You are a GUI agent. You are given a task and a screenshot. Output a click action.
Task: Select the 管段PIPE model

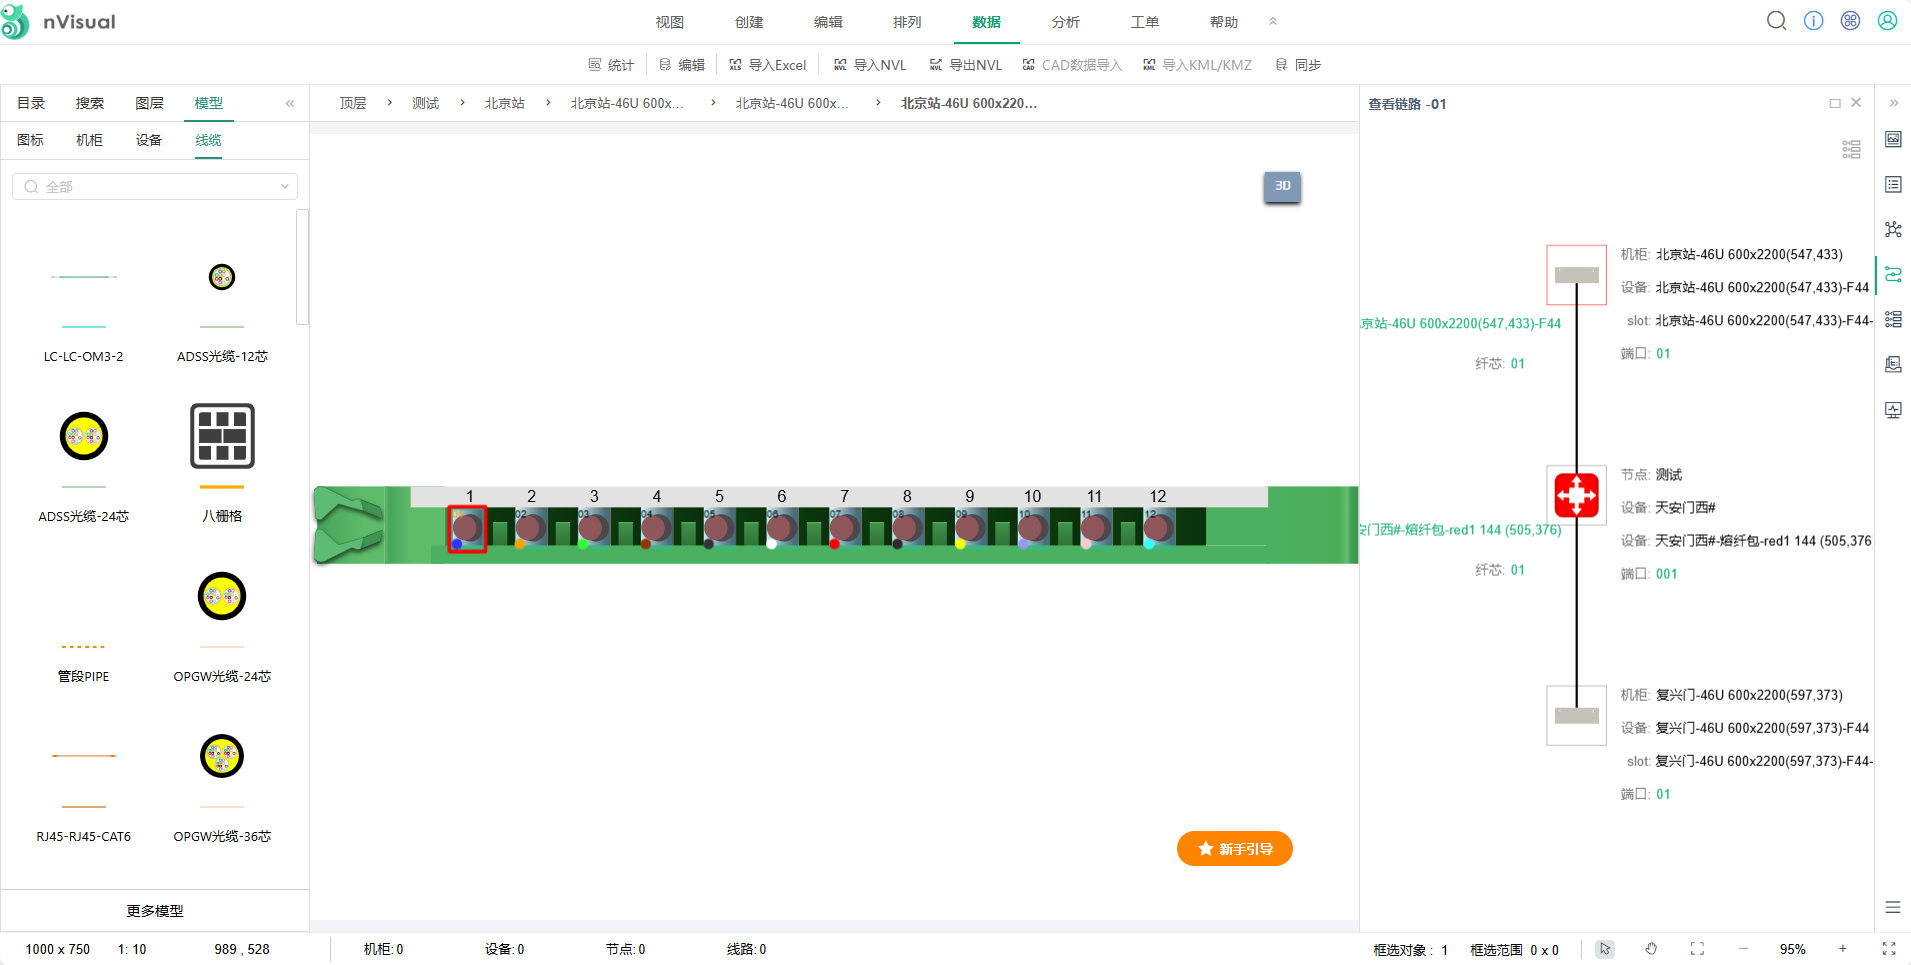pos(84,660)
